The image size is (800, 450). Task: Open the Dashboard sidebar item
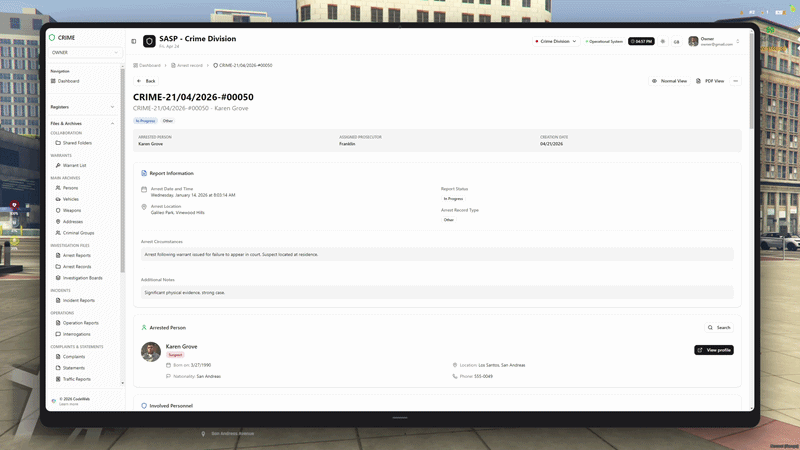[x=68, y=81]
